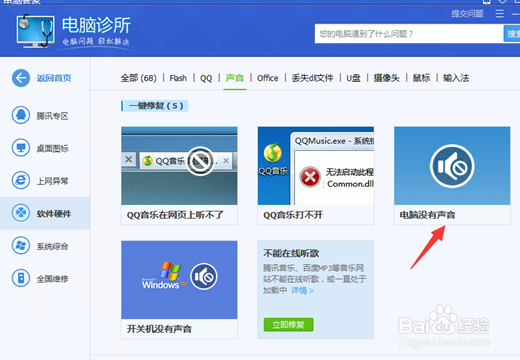The height and width of the screenshot is (360, 520).
Task: Click the 您的电脑遇到了什么问题 search field
Action: pos(409,34)
